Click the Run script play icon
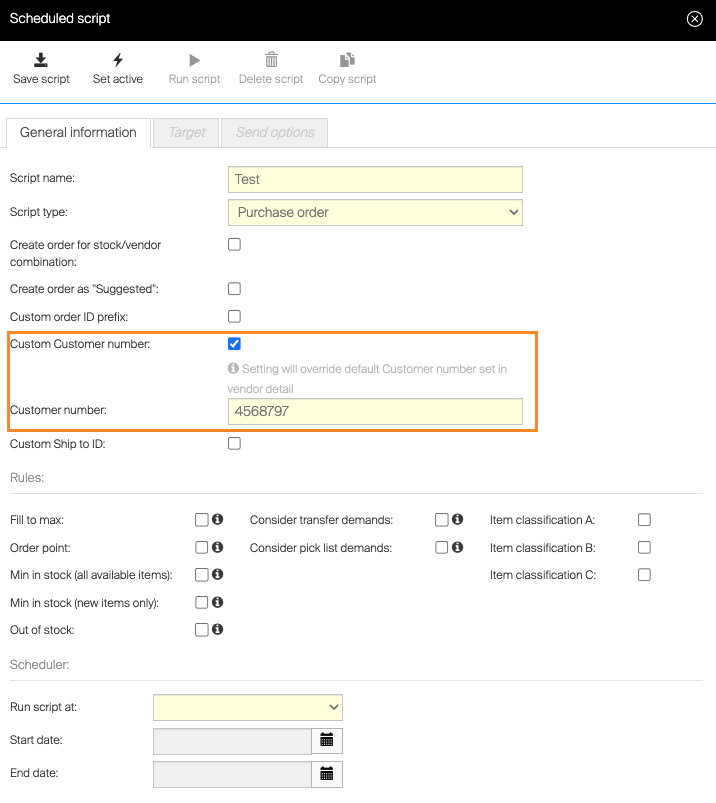 [194, 60]
